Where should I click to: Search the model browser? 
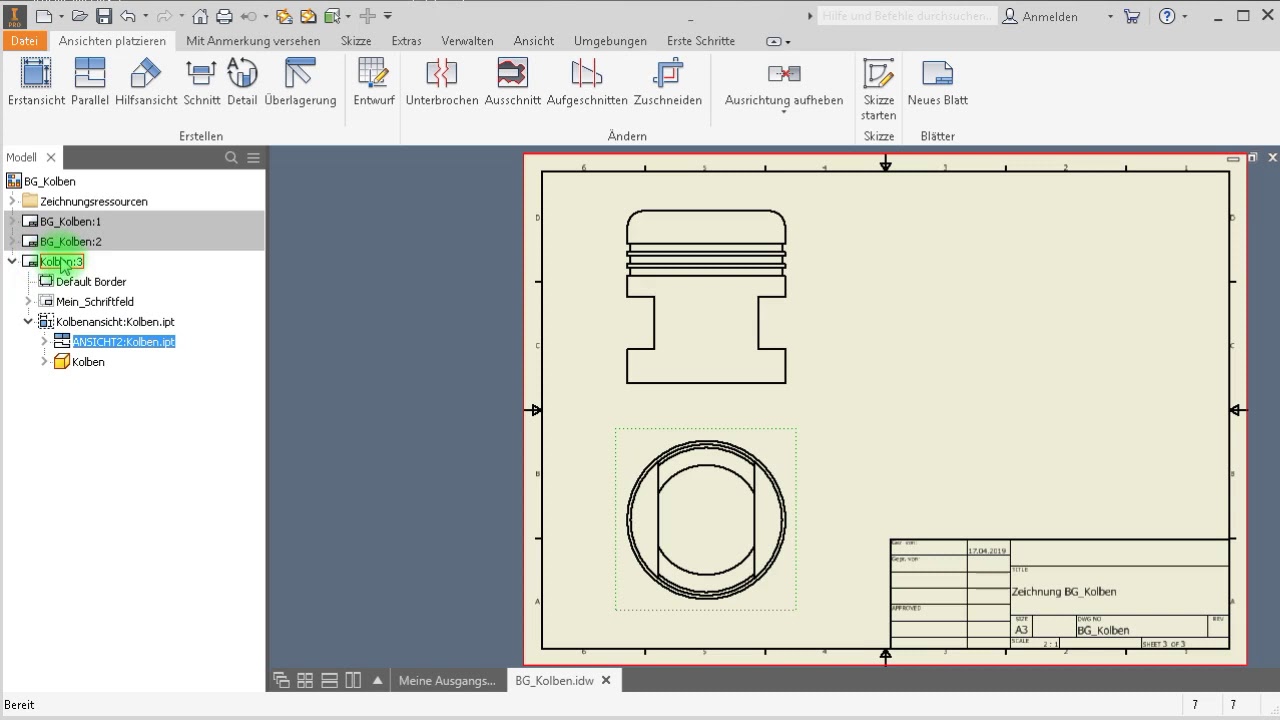(231, 157)
